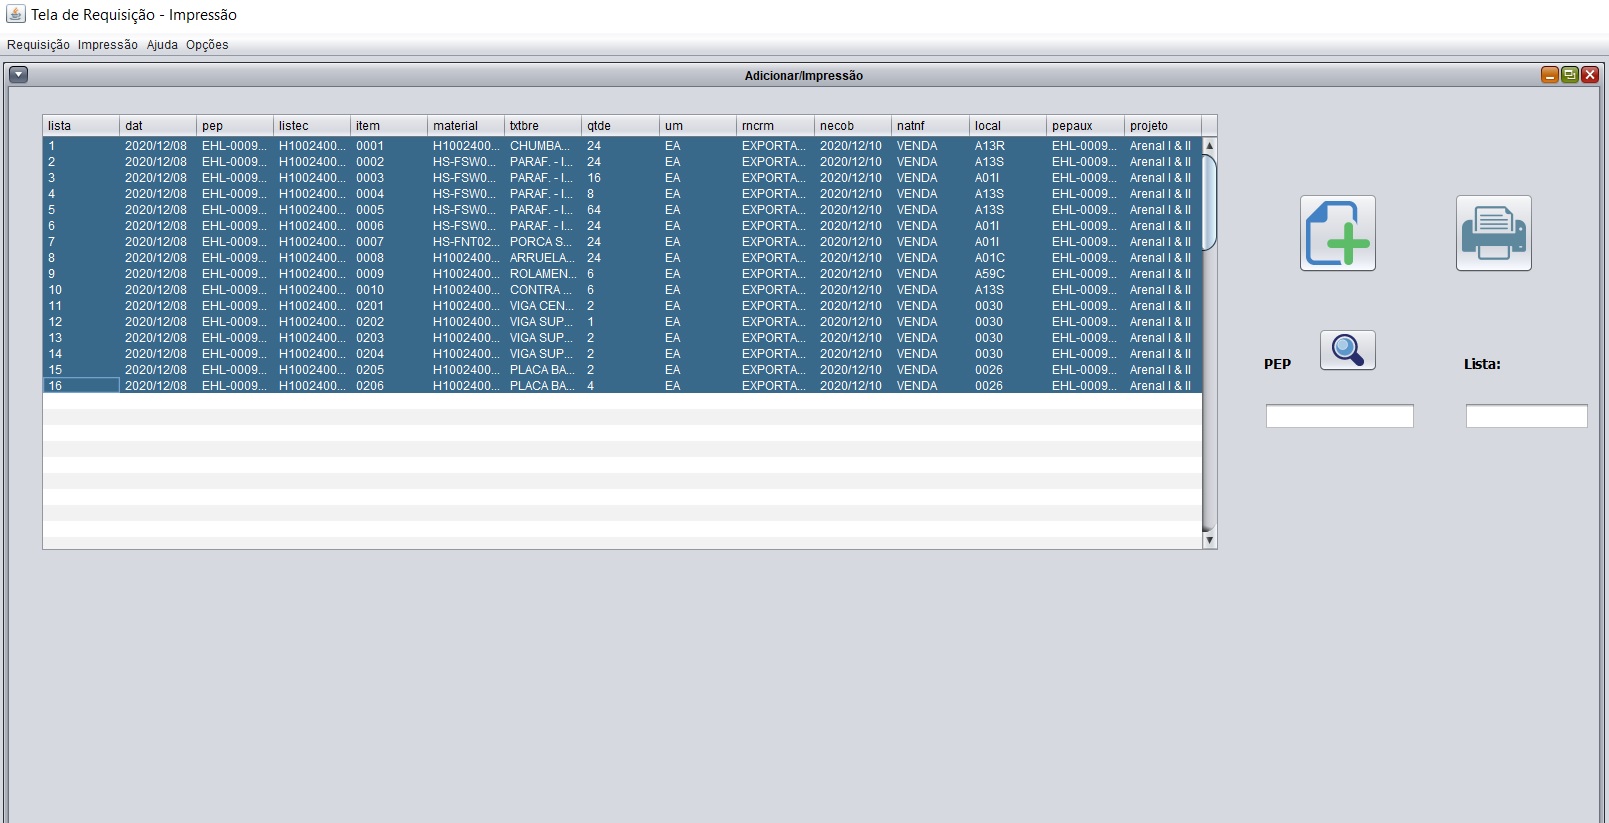1609x823 pixels.
Task: Close the Adicionar/Impressão internal frame
Action: [1590, 75]
